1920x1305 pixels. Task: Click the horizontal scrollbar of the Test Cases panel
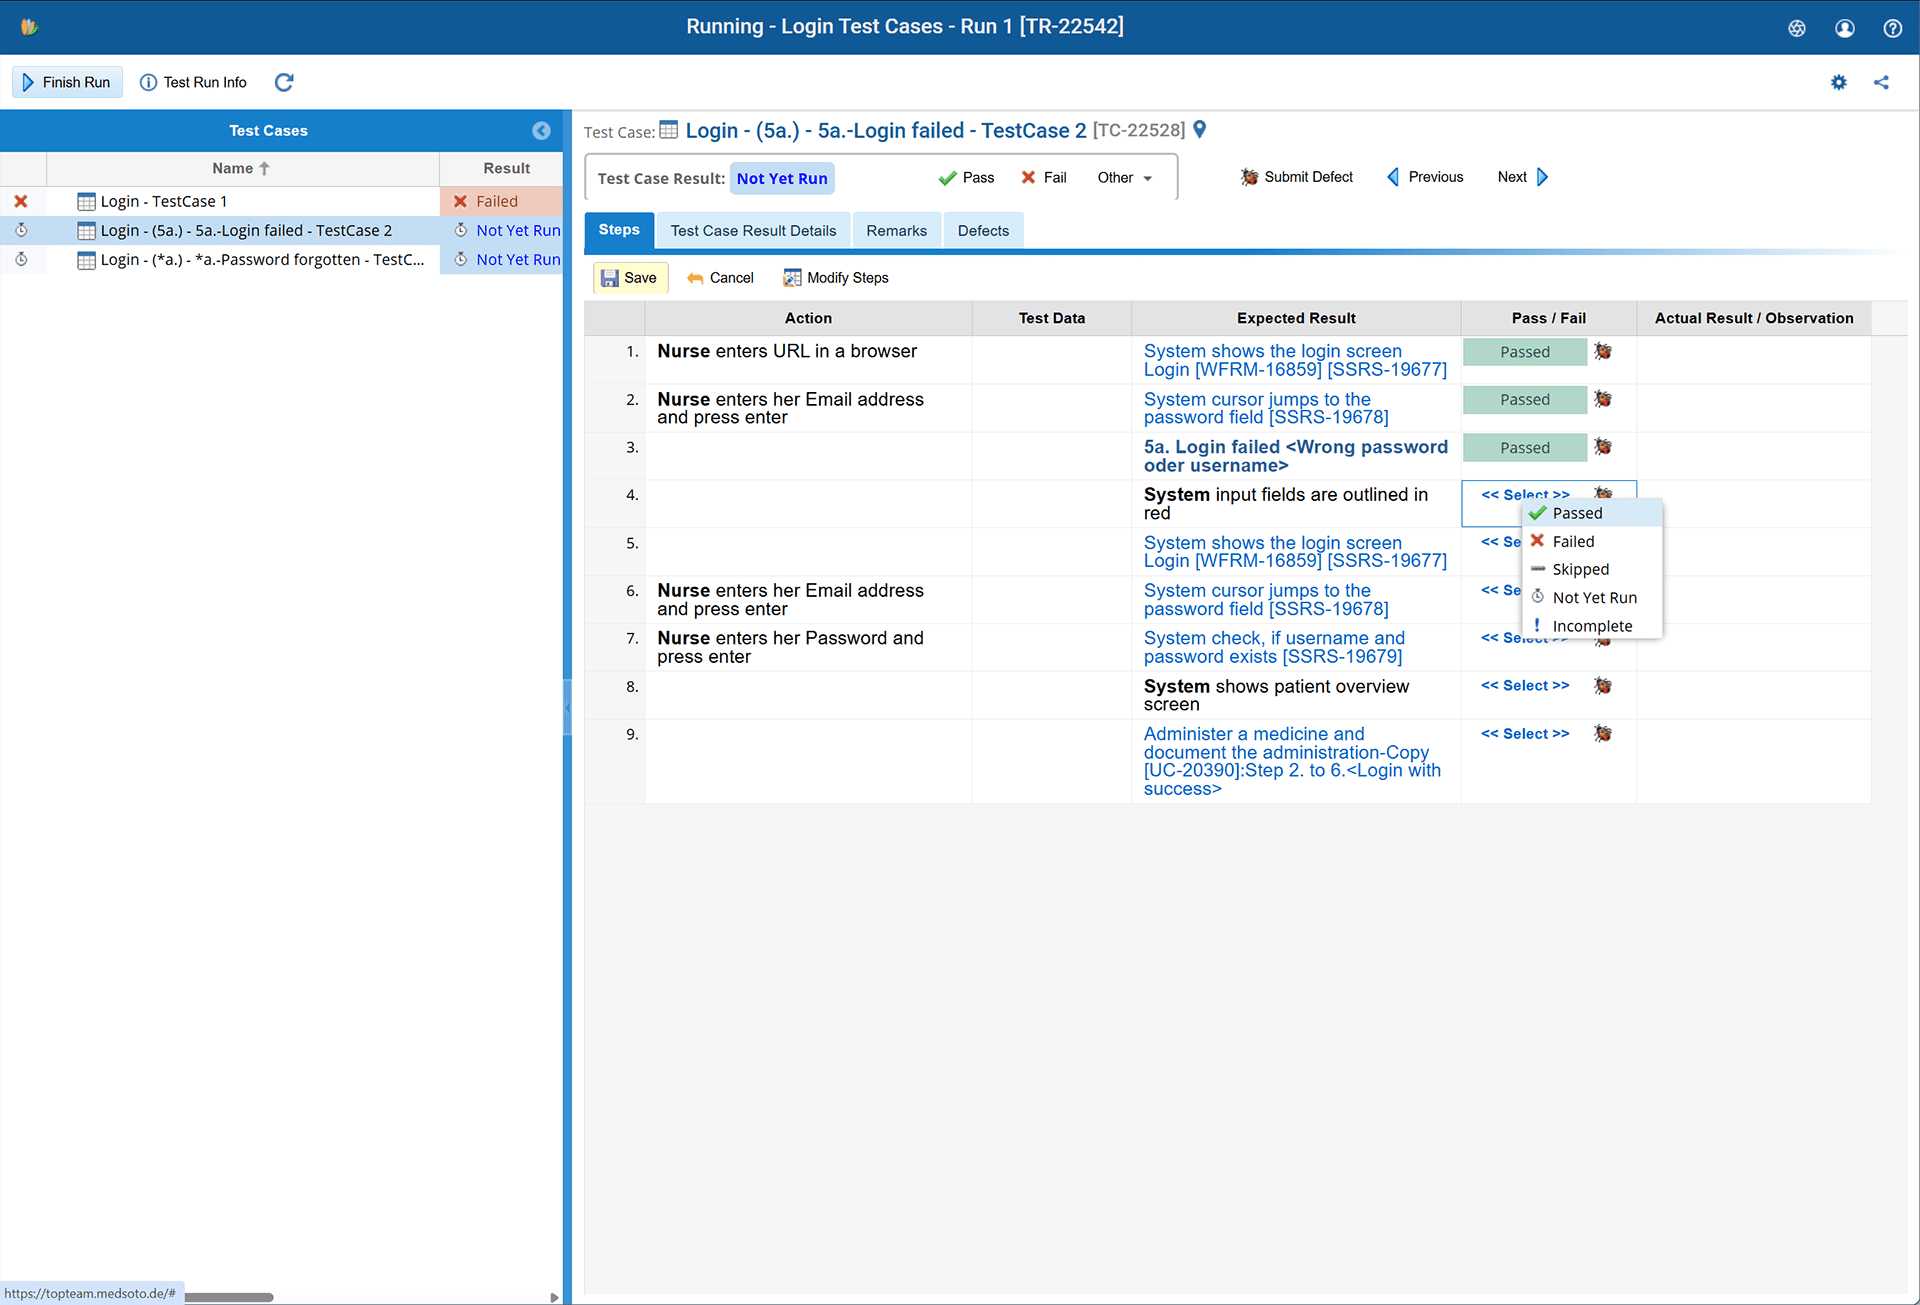[229, 1297]
